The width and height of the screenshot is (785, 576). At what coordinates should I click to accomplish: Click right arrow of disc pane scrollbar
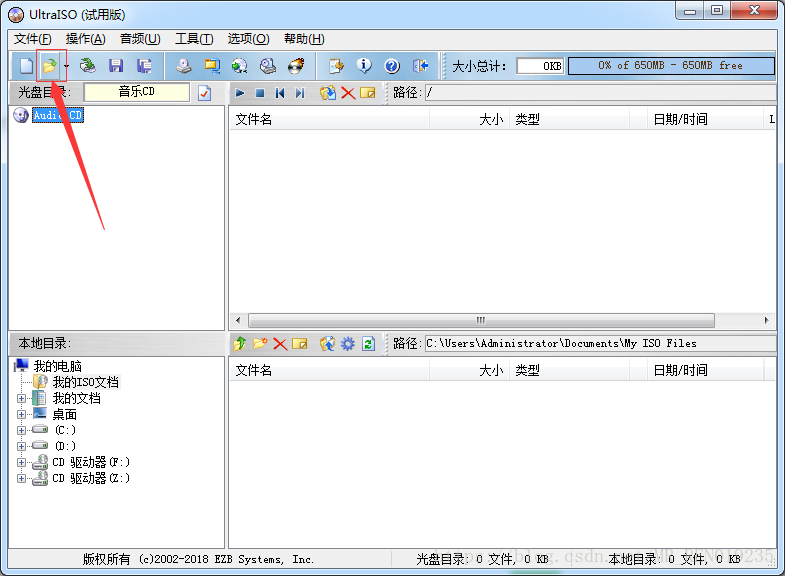tap(766, 320)
